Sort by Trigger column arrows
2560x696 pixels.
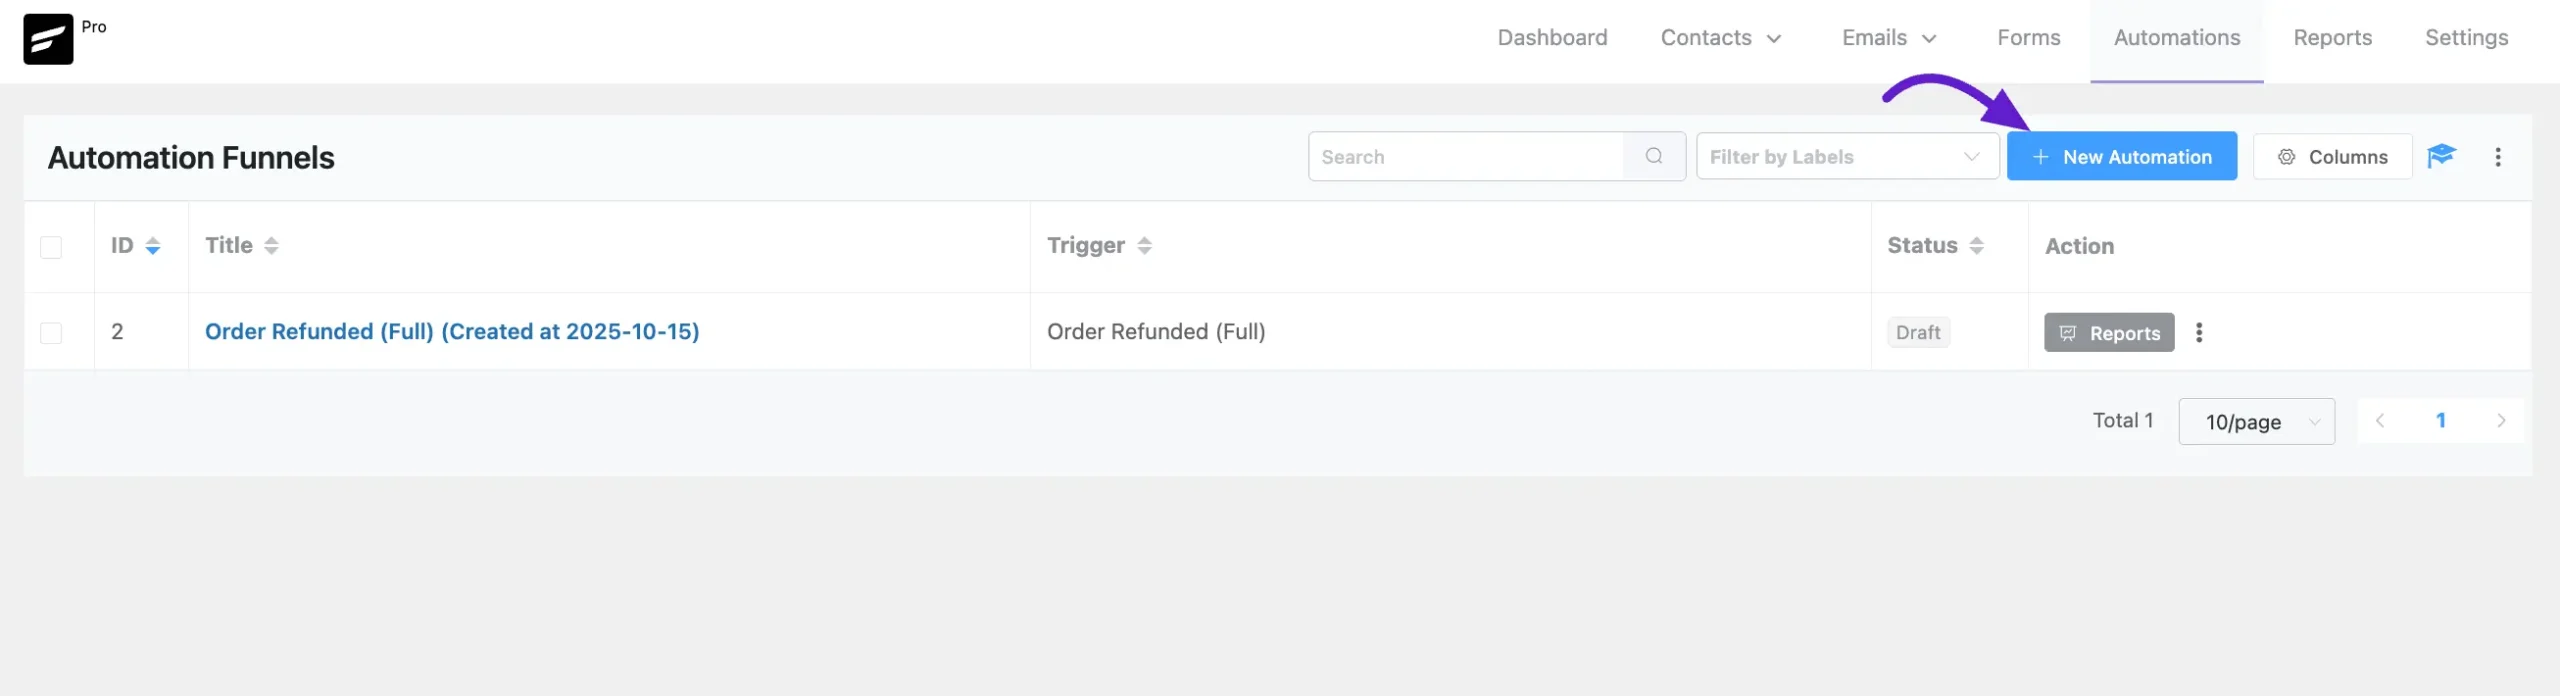[x=1145, y=246]
